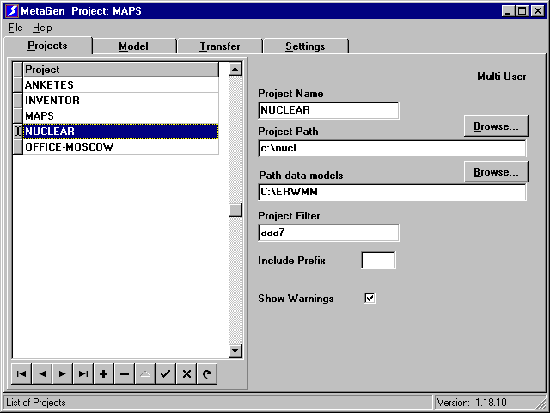The height and width of the screenshot is (413, 550).
Task: Go to next project record
Action: point(62,374)
